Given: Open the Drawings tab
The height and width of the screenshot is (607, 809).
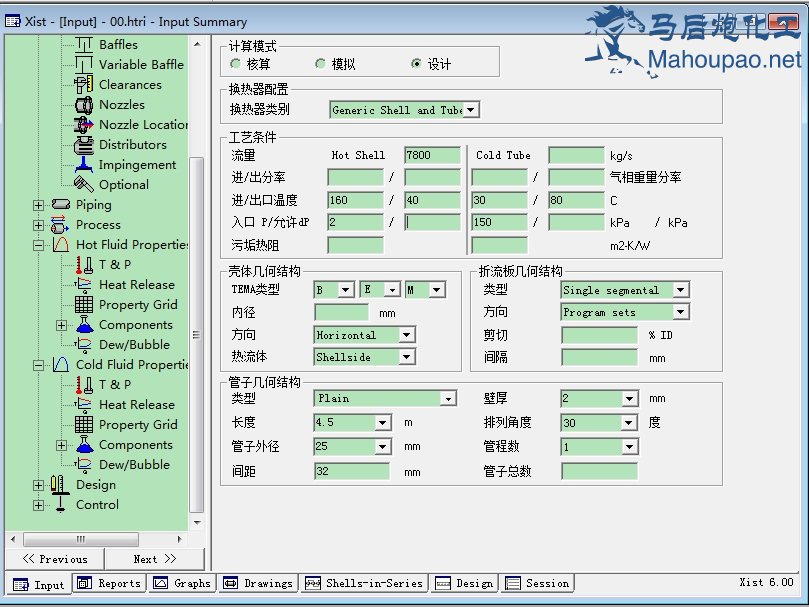Looking at the screenshot, I should pyautogui.click(x=258, y=584).
